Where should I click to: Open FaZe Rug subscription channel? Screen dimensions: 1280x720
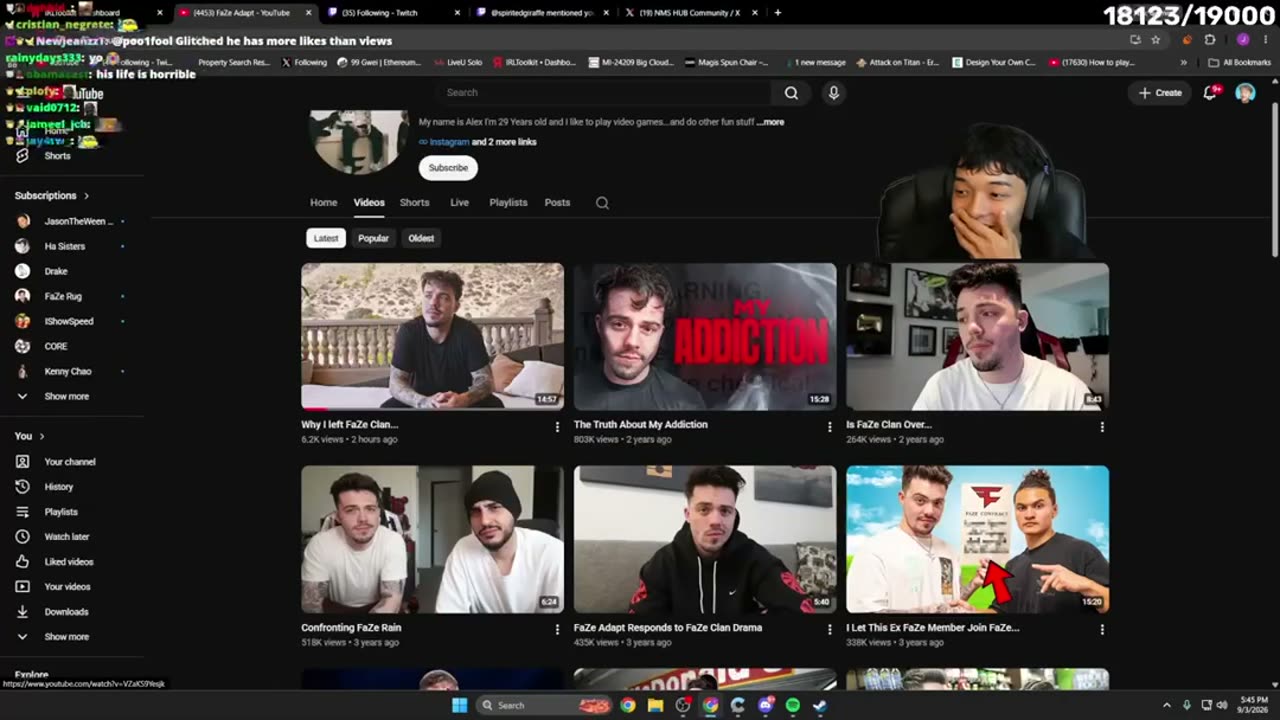(x=63, y=296)
